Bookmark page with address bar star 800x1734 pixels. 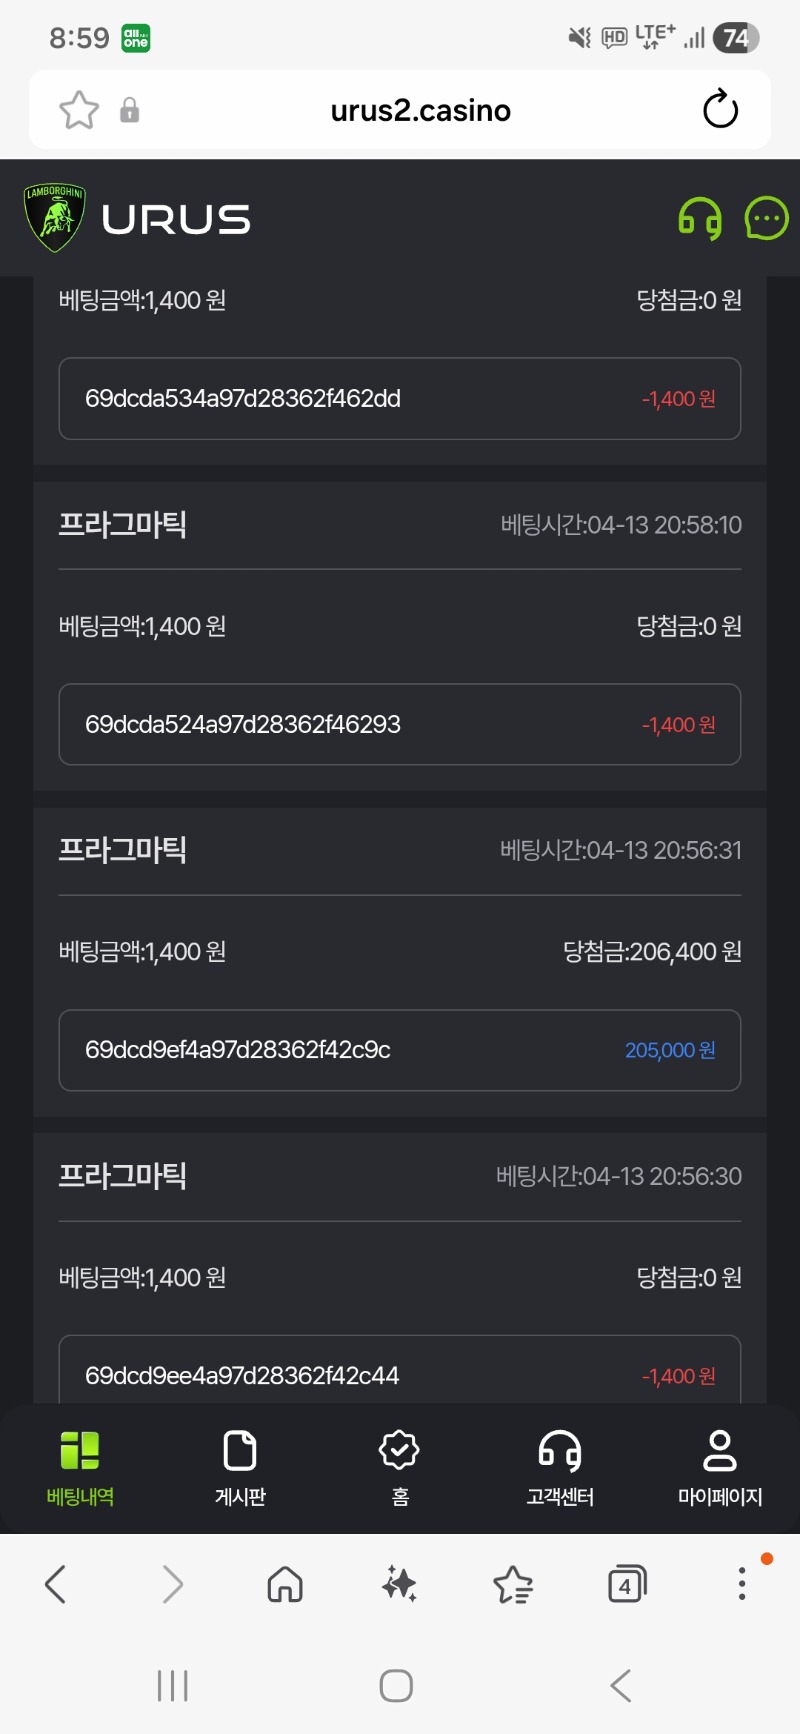79,110
